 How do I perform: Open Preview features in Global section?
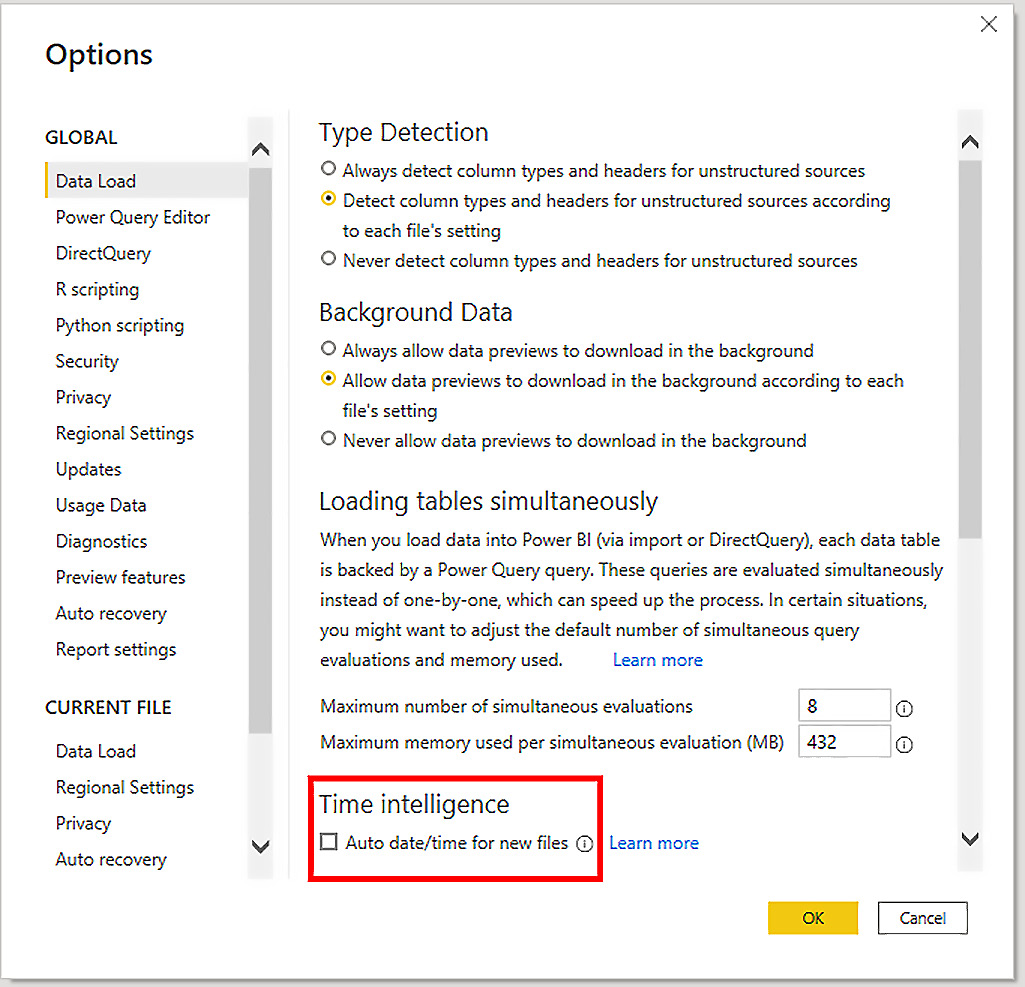click(120, 577)
